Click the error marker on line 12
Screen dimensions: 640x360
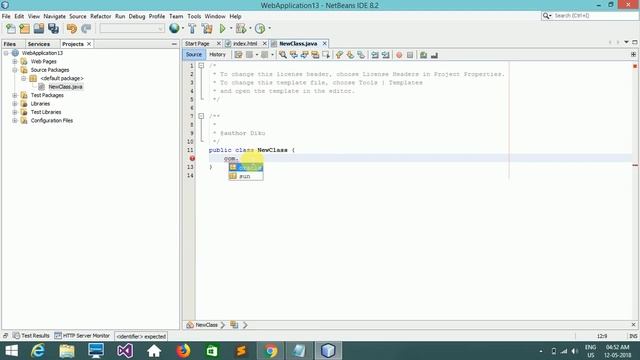[x=192, y=158]
